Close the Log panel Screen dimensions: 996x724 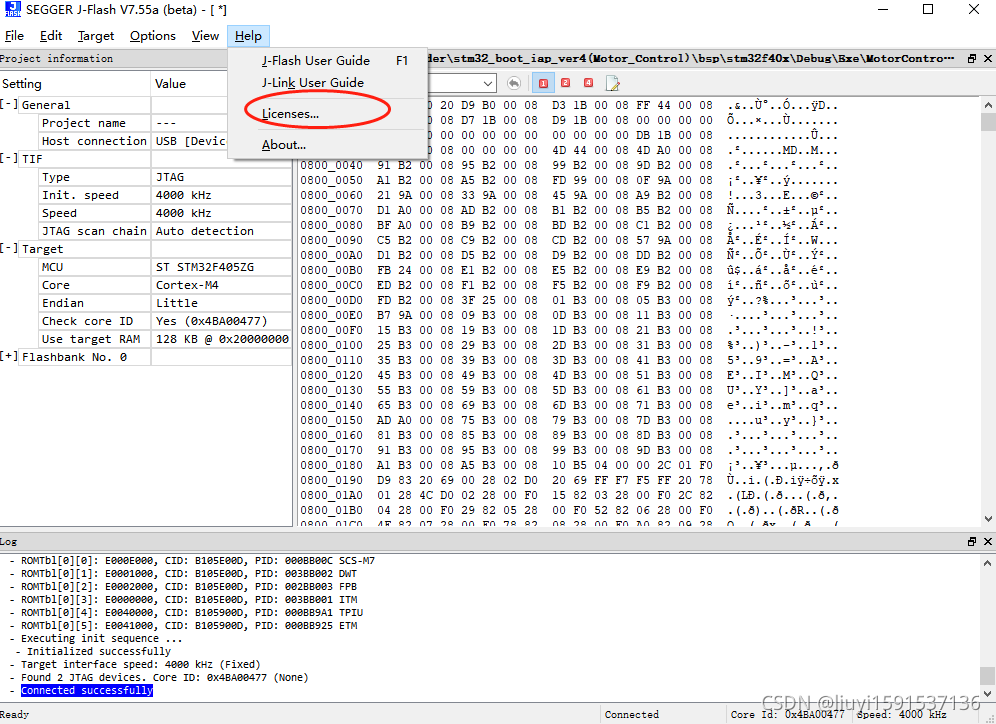tap(988, 541)
